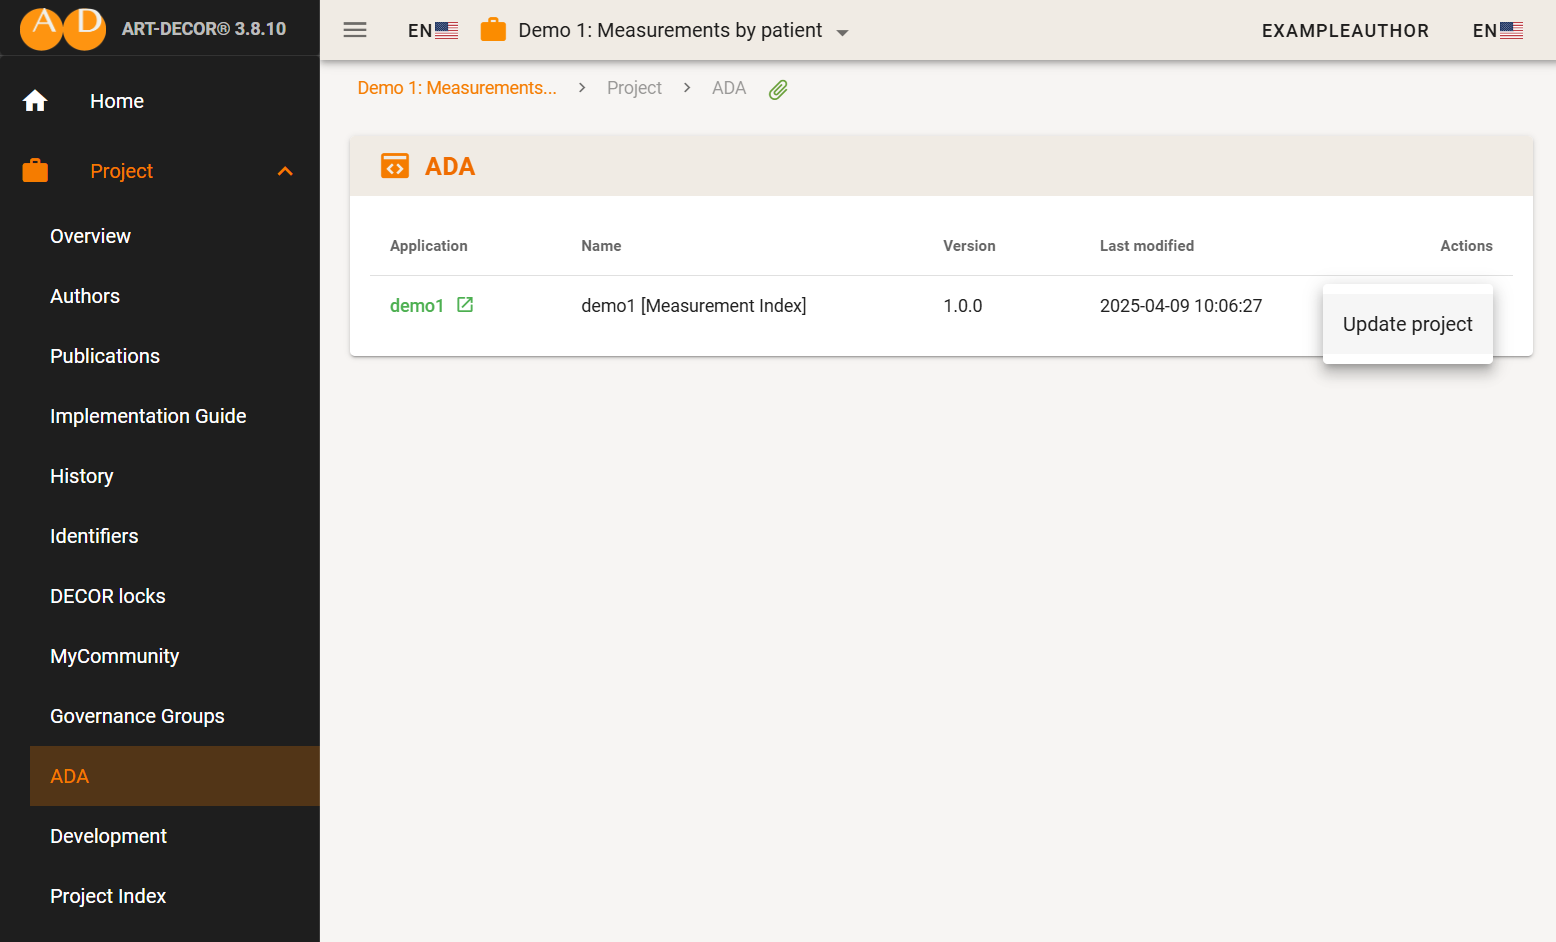The image size is (1556, 942).
Task: Open the left EN language selector
Action: (432, 30)
